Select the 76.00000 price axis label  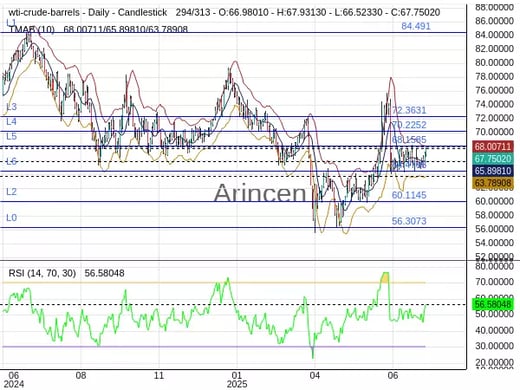(x=494, y=90)
